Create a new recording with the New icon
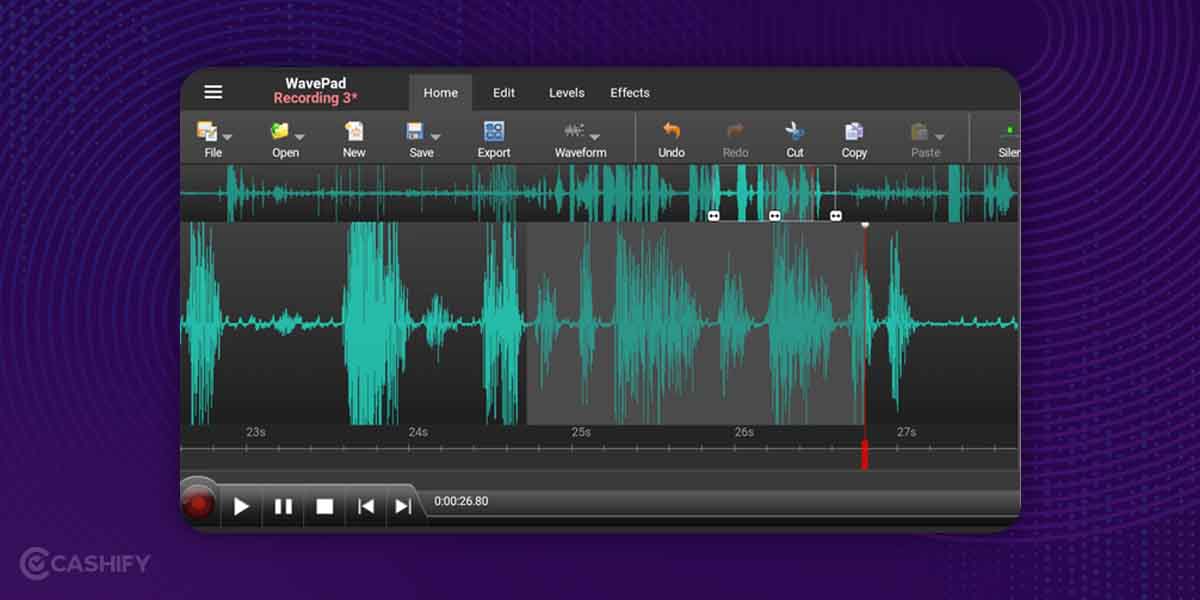This screenshot has height=600, width=1200. pos(354,138)
